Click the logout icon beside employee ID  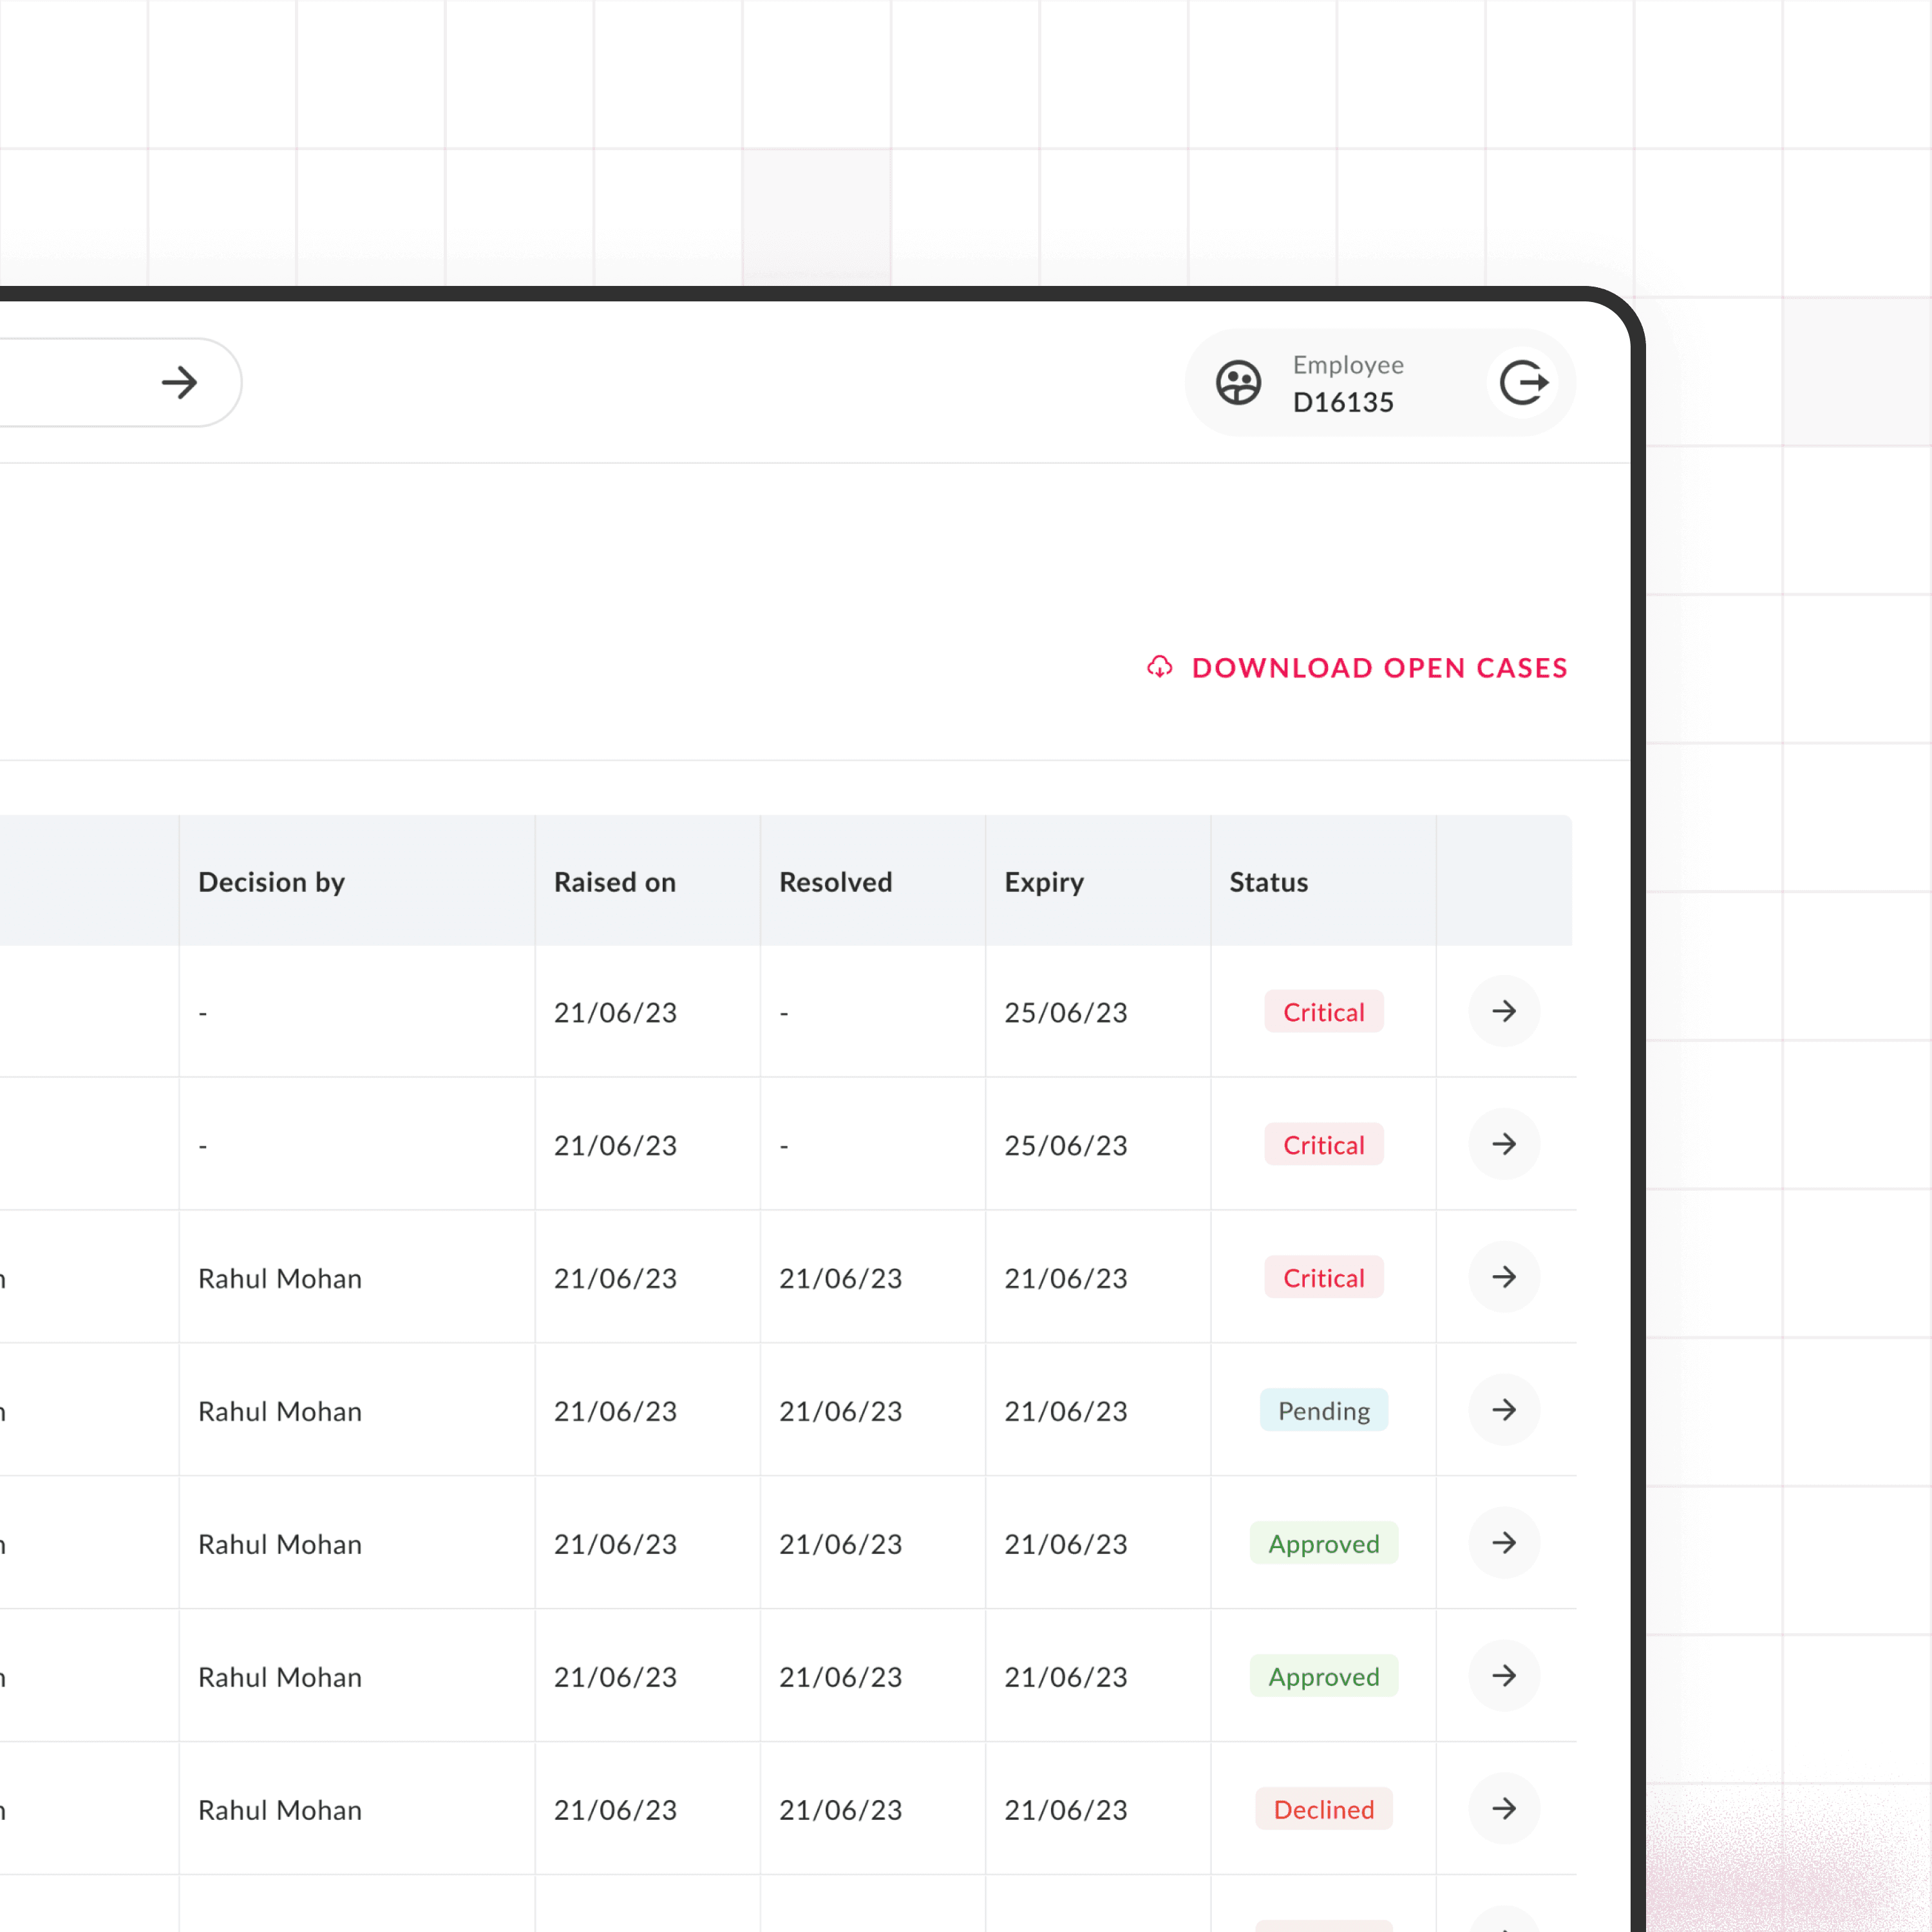(x=1523, y=383)
